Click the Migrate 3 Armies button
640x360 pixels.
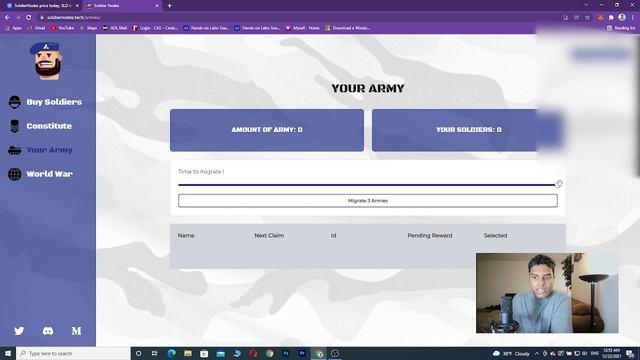368,201
